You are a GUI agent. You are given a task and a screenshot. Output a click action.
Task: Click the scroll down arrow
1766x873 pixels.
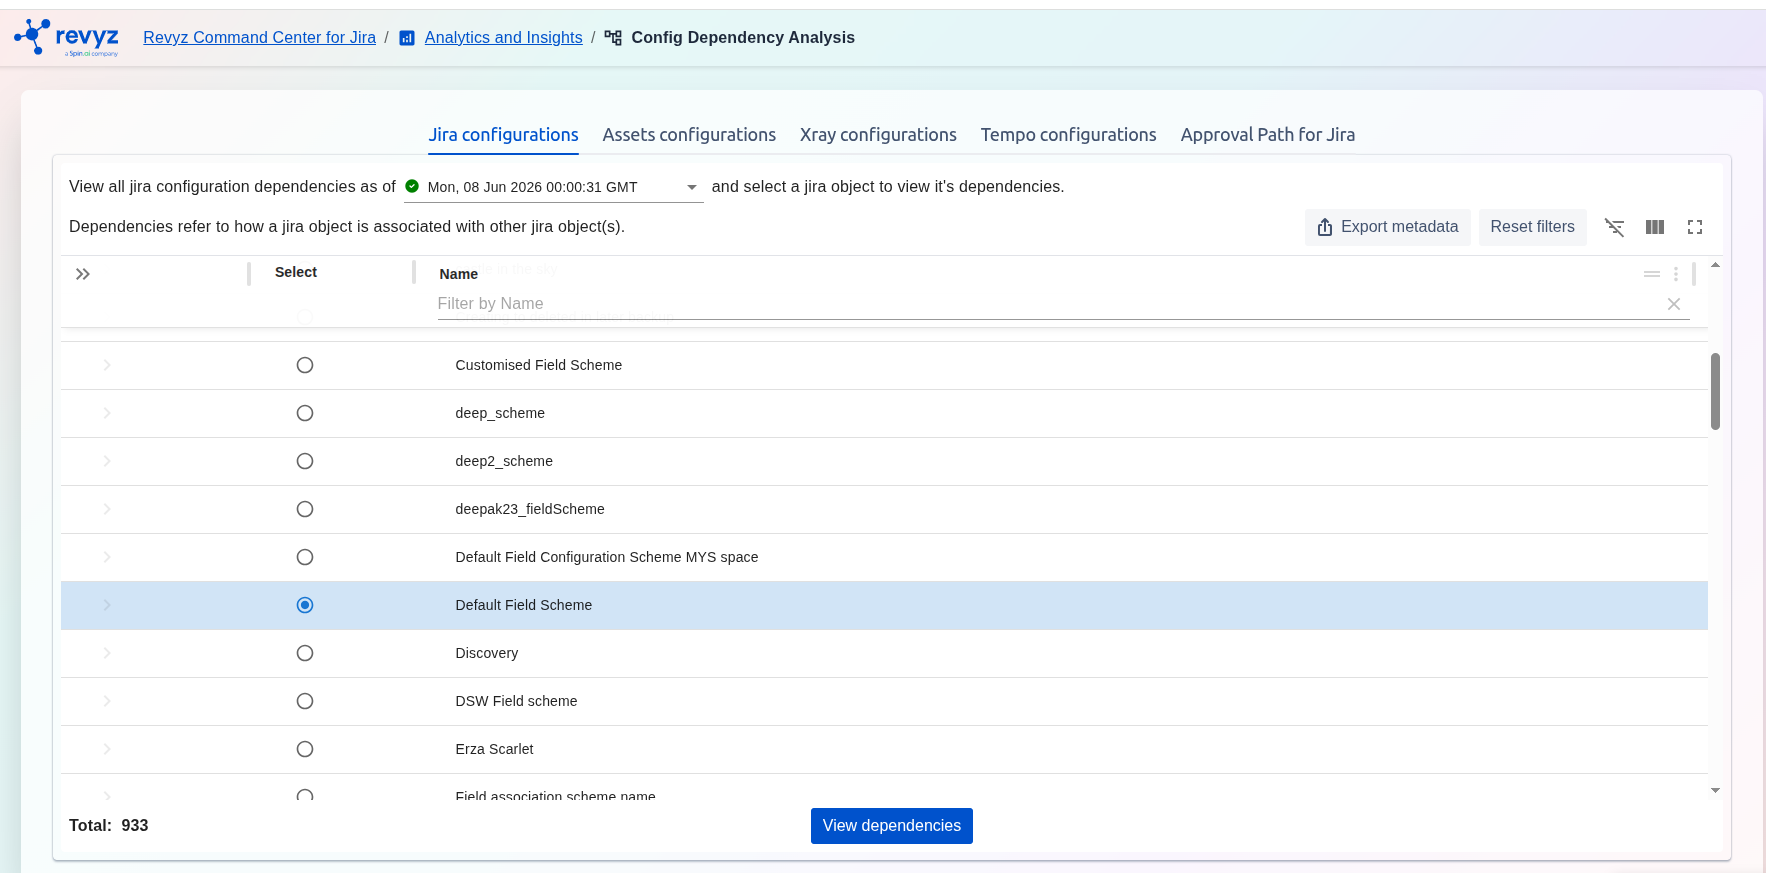pyautogui.click(x=1715, y=790)
